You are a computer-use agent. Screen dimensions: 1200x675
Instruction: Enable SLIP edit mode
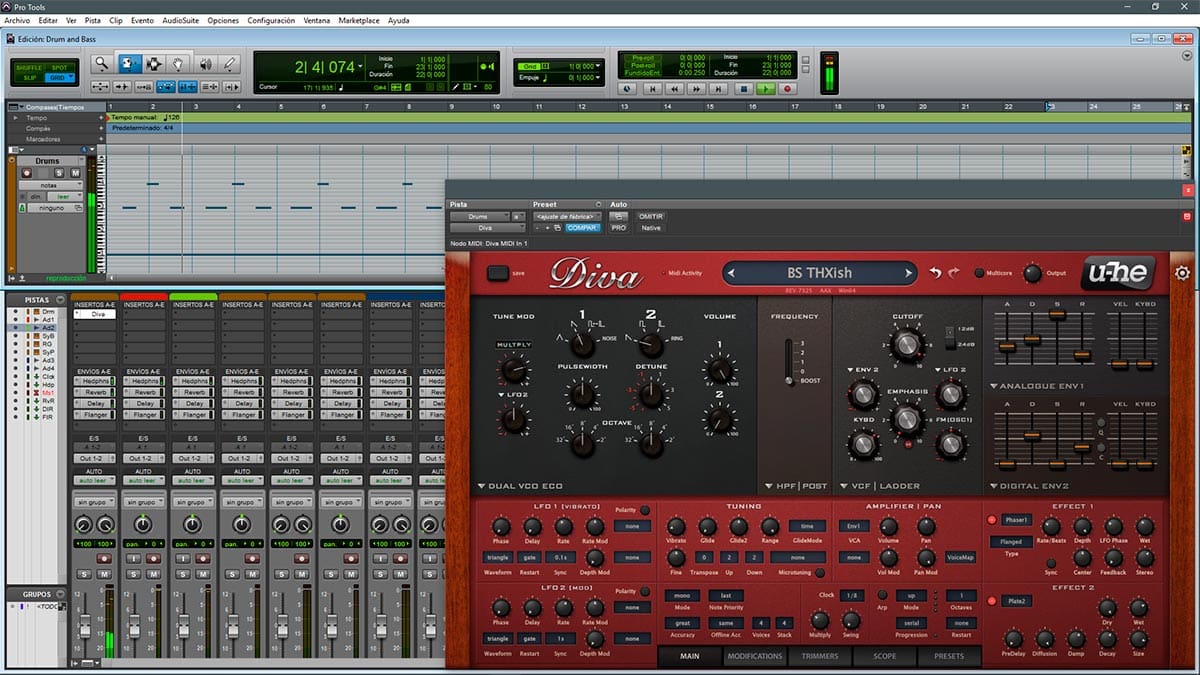[x=32, y=76]
